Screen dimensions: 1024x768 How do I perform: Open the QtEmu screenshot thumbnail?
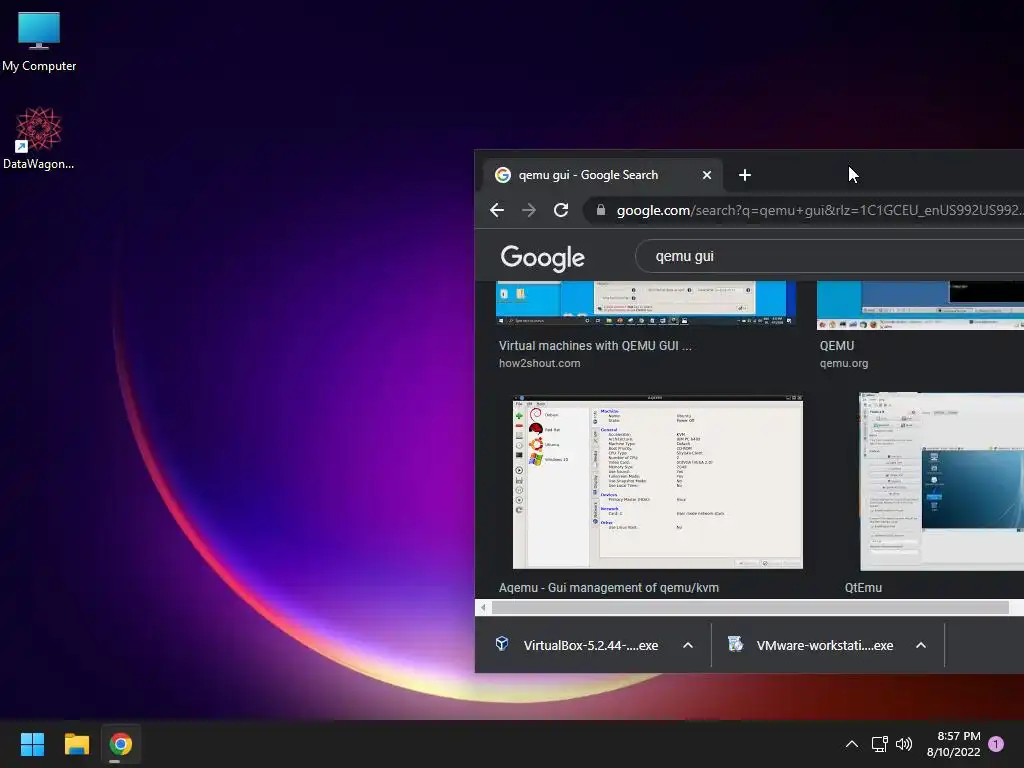(942, 482)
